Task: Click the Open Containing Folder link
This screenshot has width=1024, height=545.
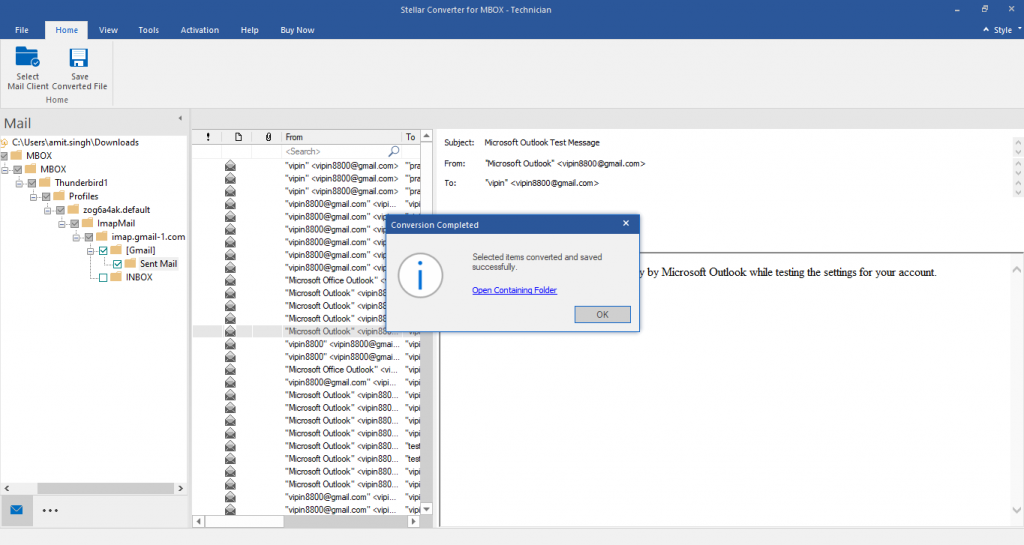Action: [x=515, y=290]
